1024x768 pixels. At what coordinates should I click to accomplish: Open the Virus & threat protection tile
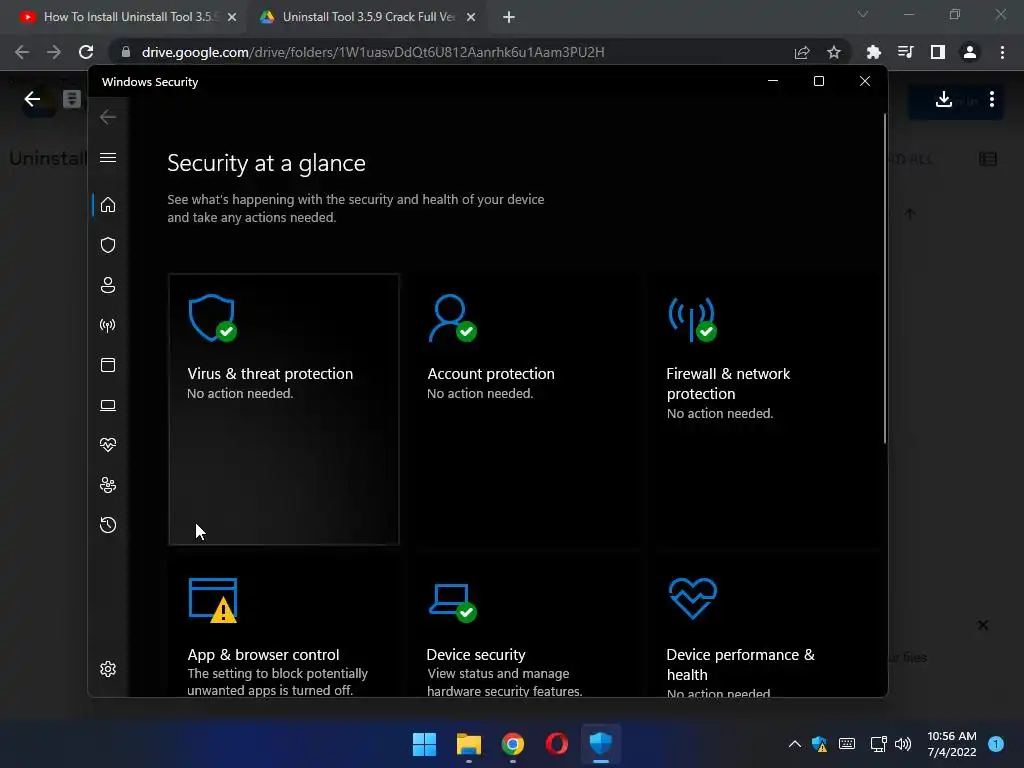[284, 409]
